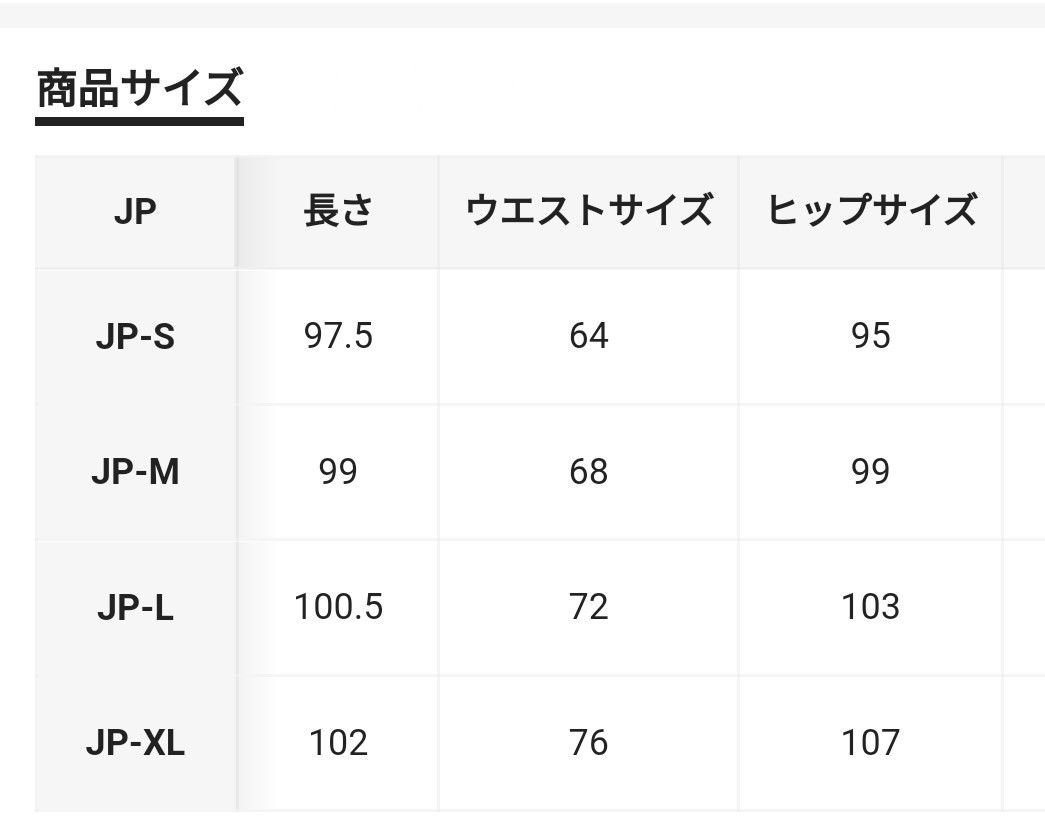Select the JP-M hip cell 99
The height and width of the screenshot is (833, 1045).
[871, 472]
